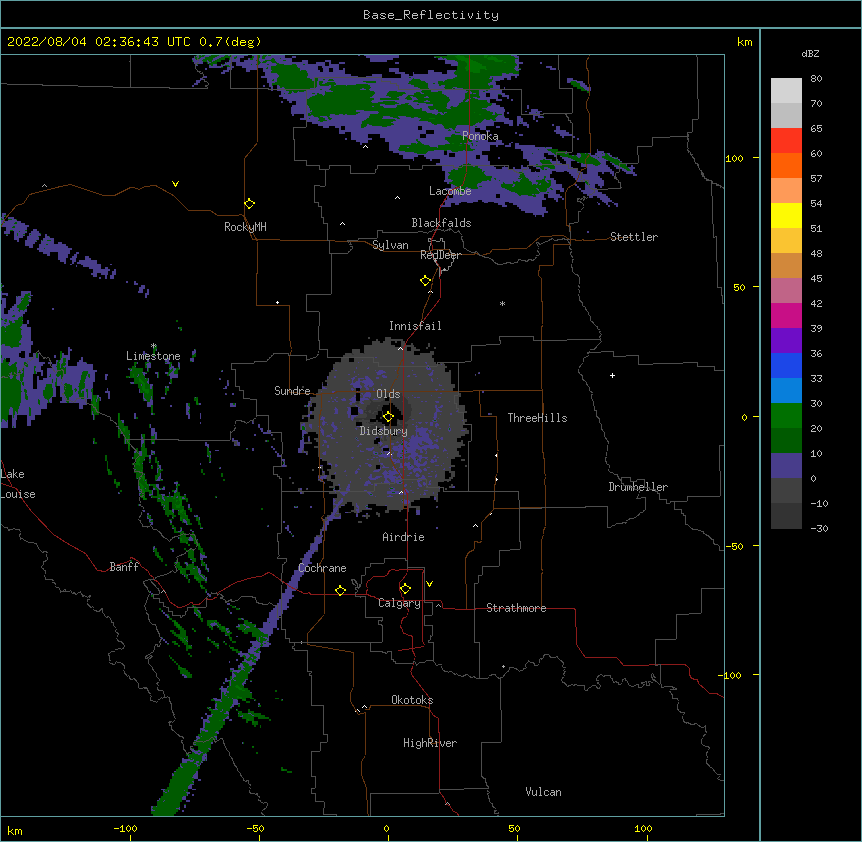Click the Ponoka city label
The image size is (862, 842).
(x=480, y=136)
